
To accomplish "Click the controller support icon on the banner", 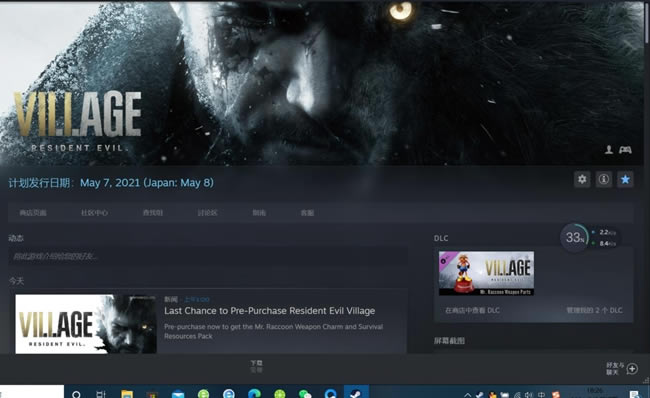I will pos(625,150).
